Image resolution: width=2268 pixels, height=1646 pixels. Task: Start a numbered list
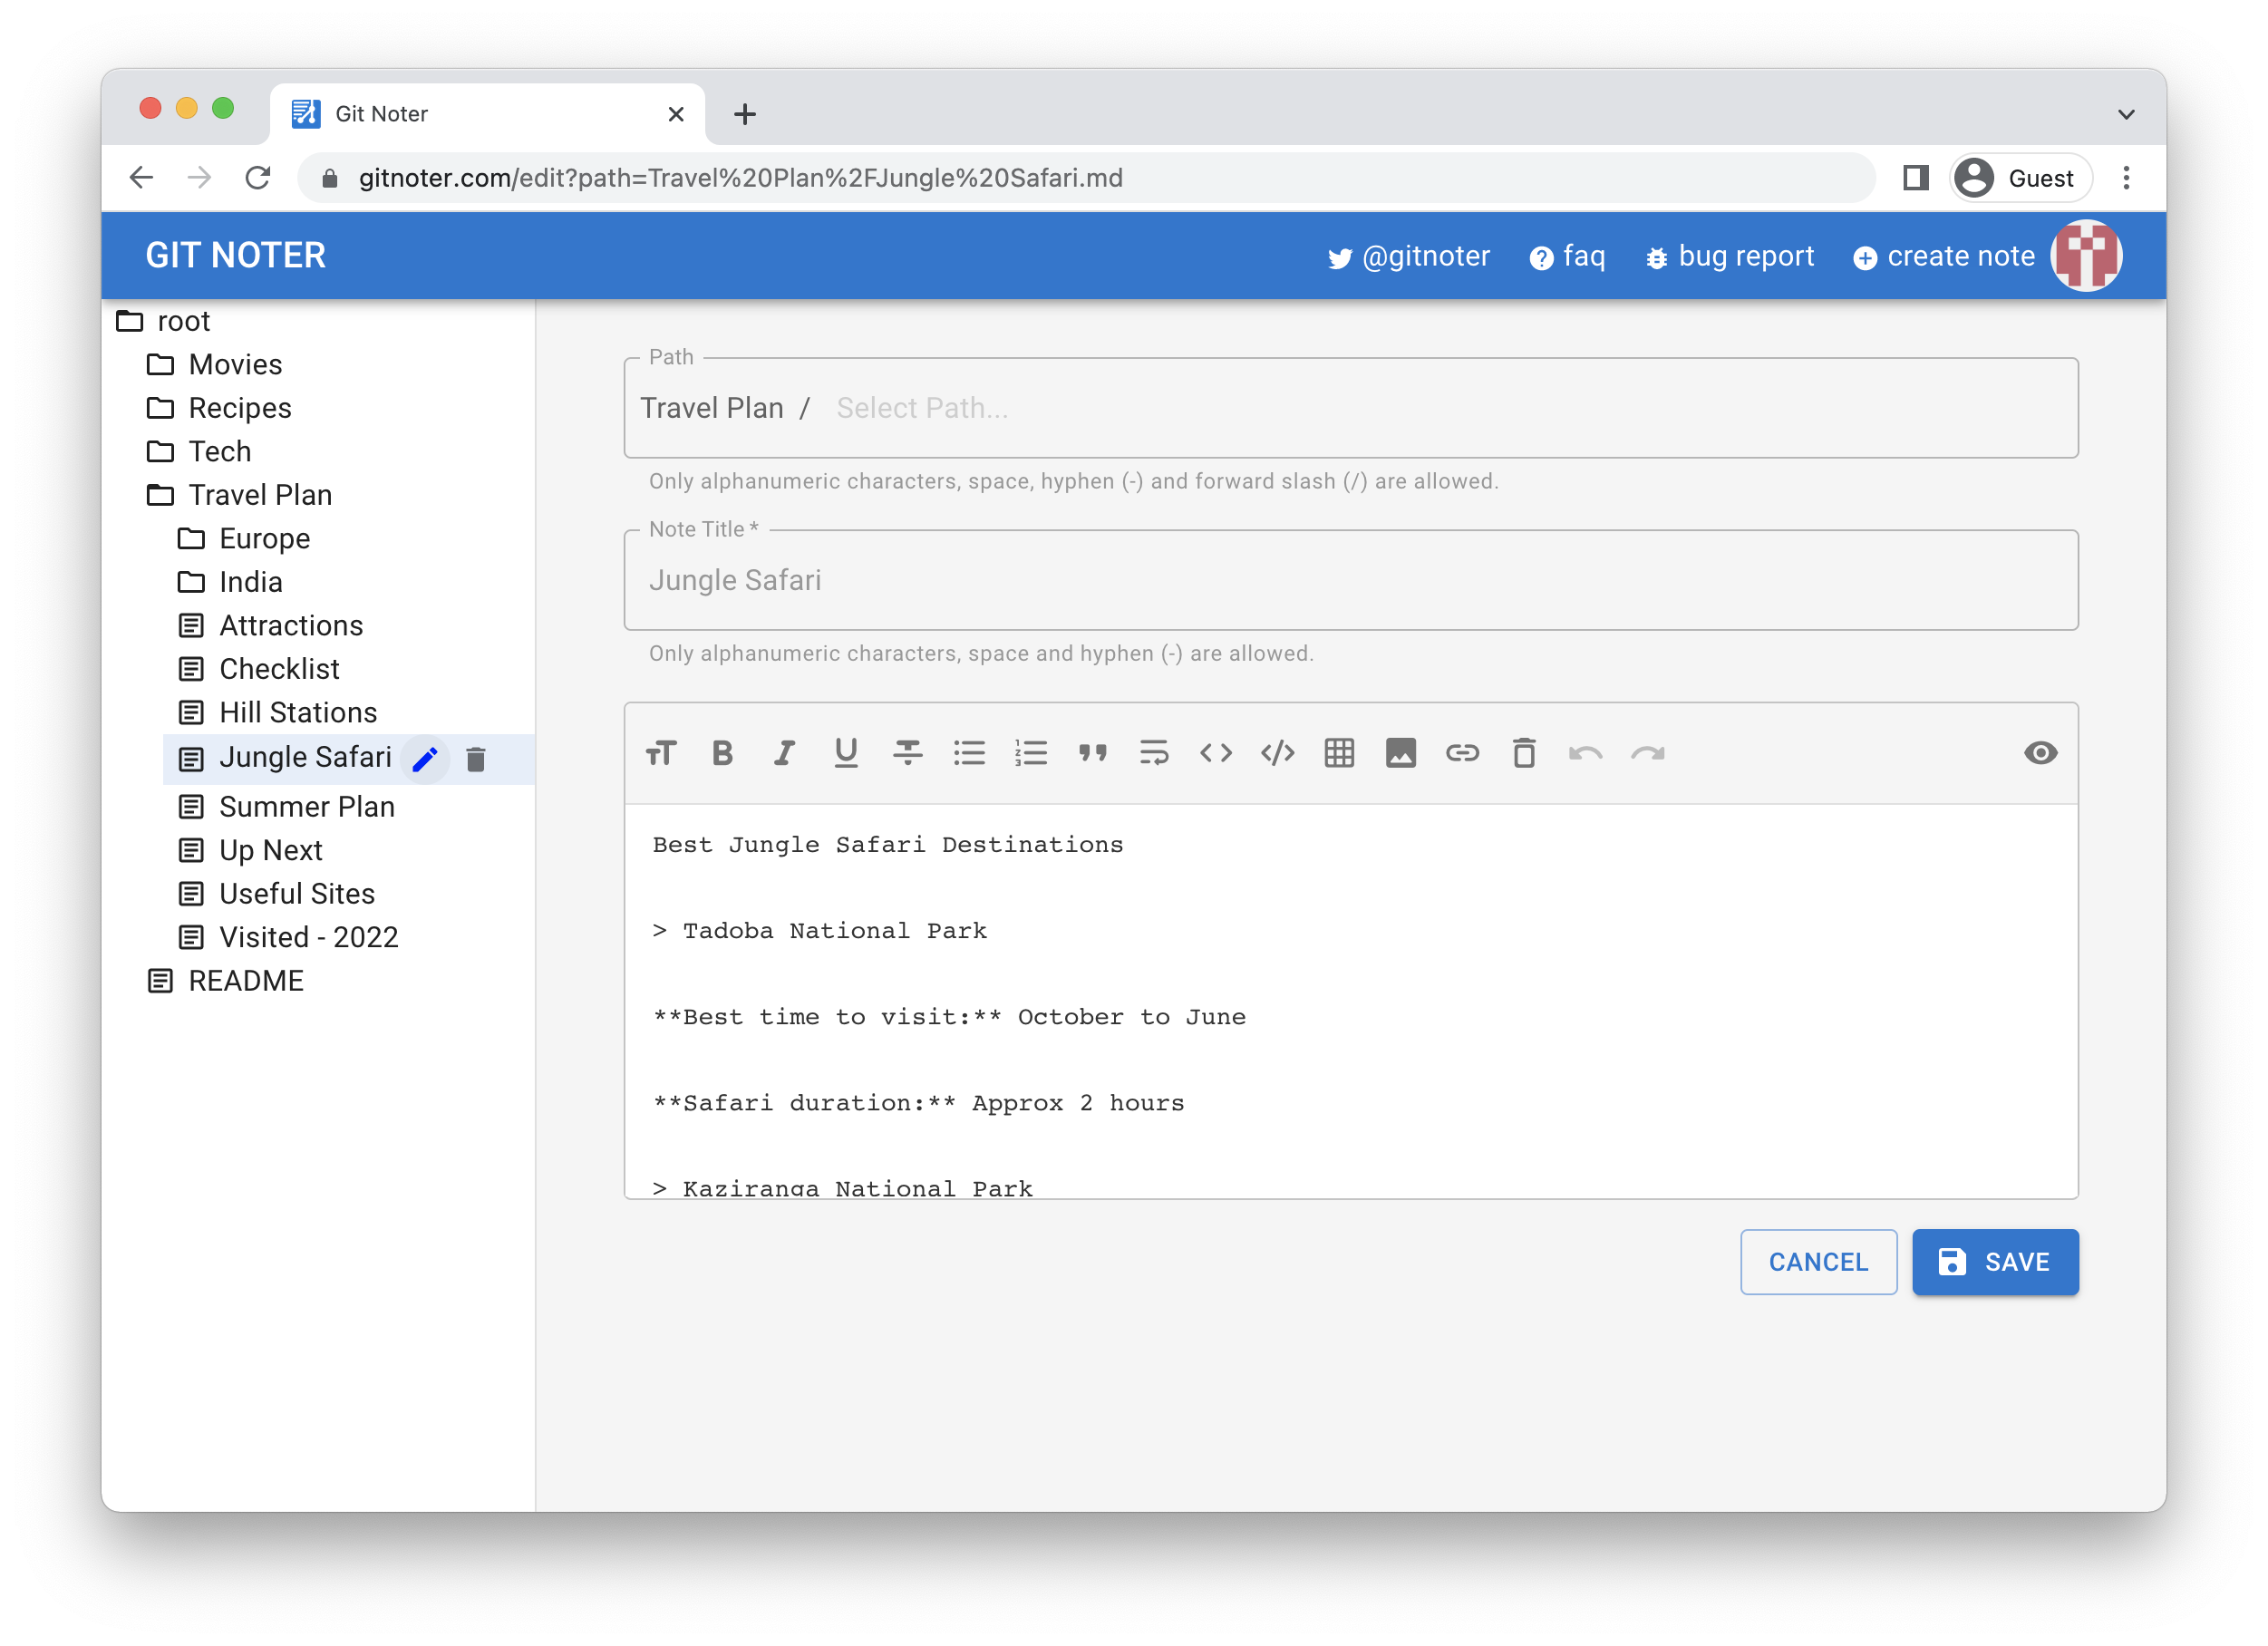[1030, 753]
